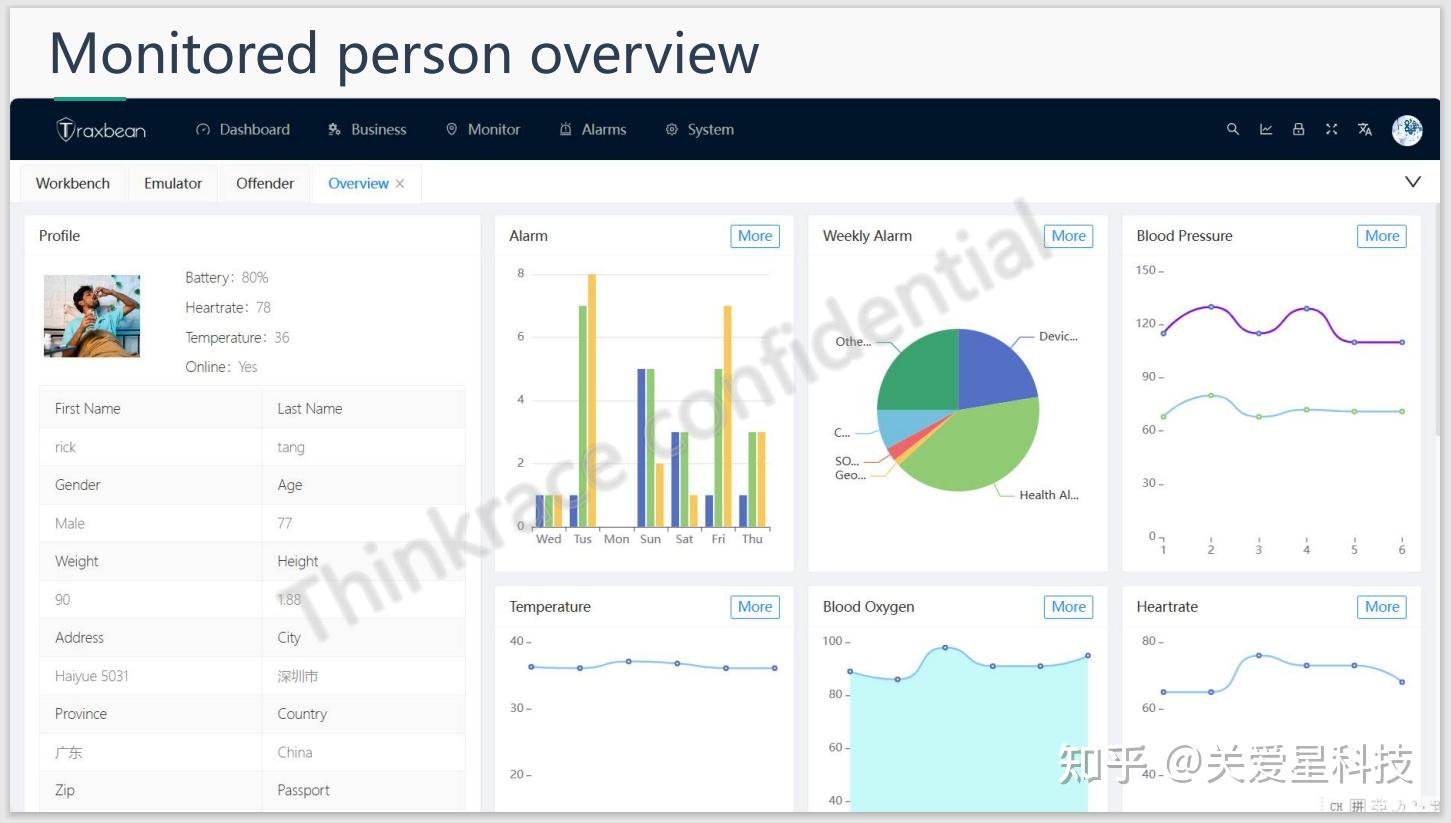Image resolution: width=1451 pixels, height=823 pixels.
Task: Switch to the Offender tab
Action: (264, 183)
